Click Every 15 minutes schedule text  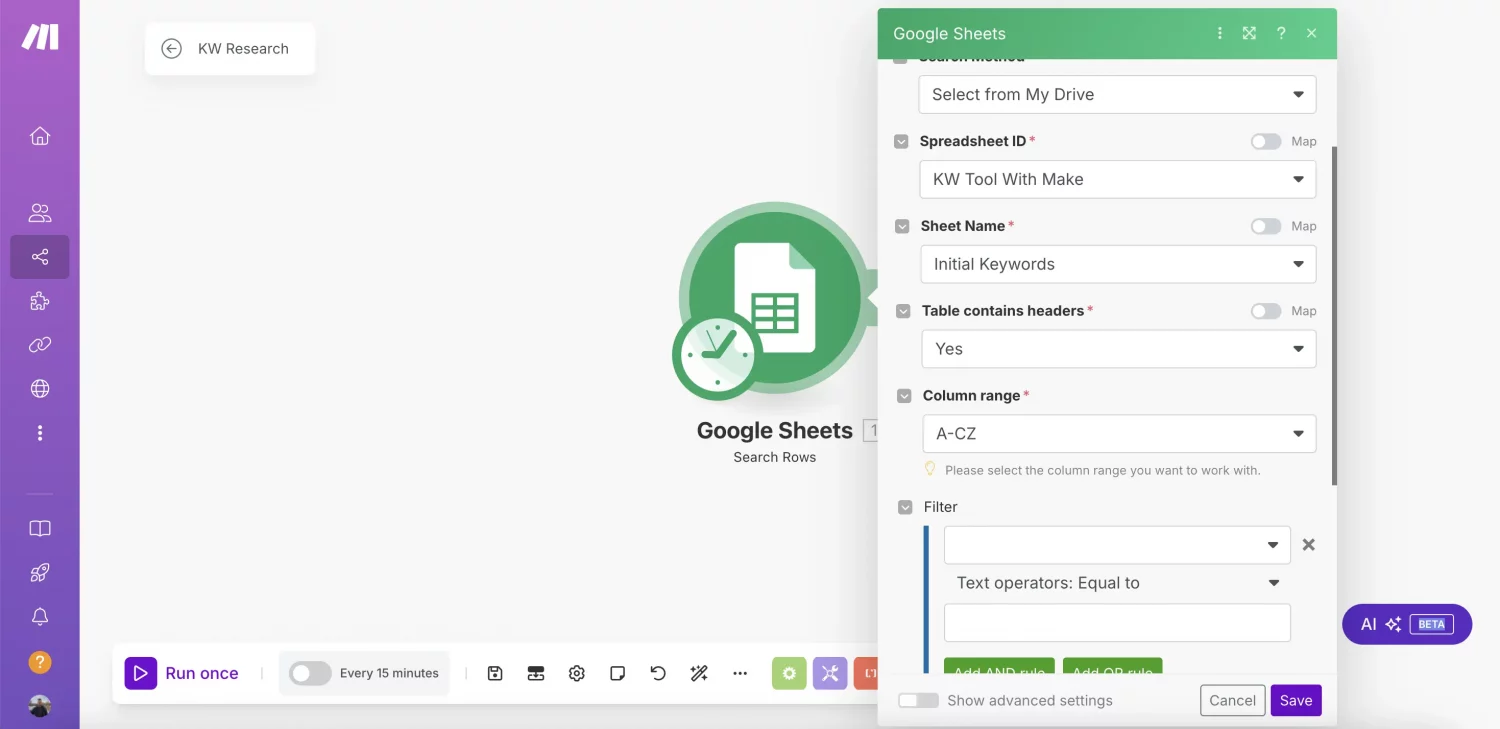(x=389, y=673)
